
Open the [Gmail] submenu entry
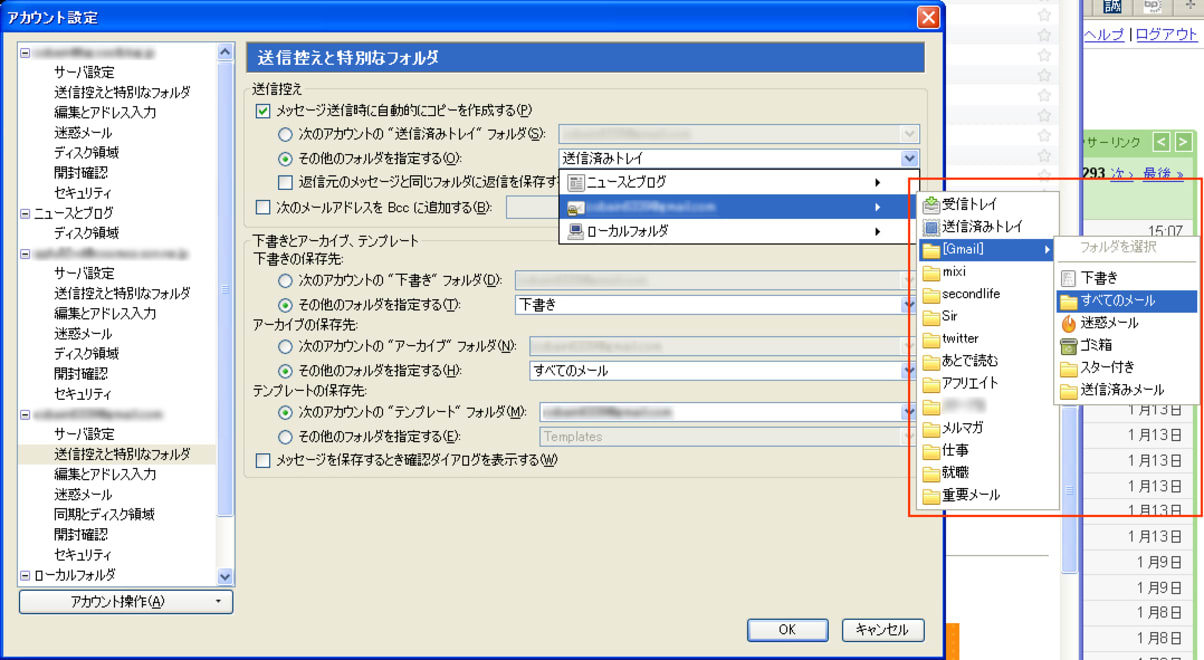click(987, 250)
